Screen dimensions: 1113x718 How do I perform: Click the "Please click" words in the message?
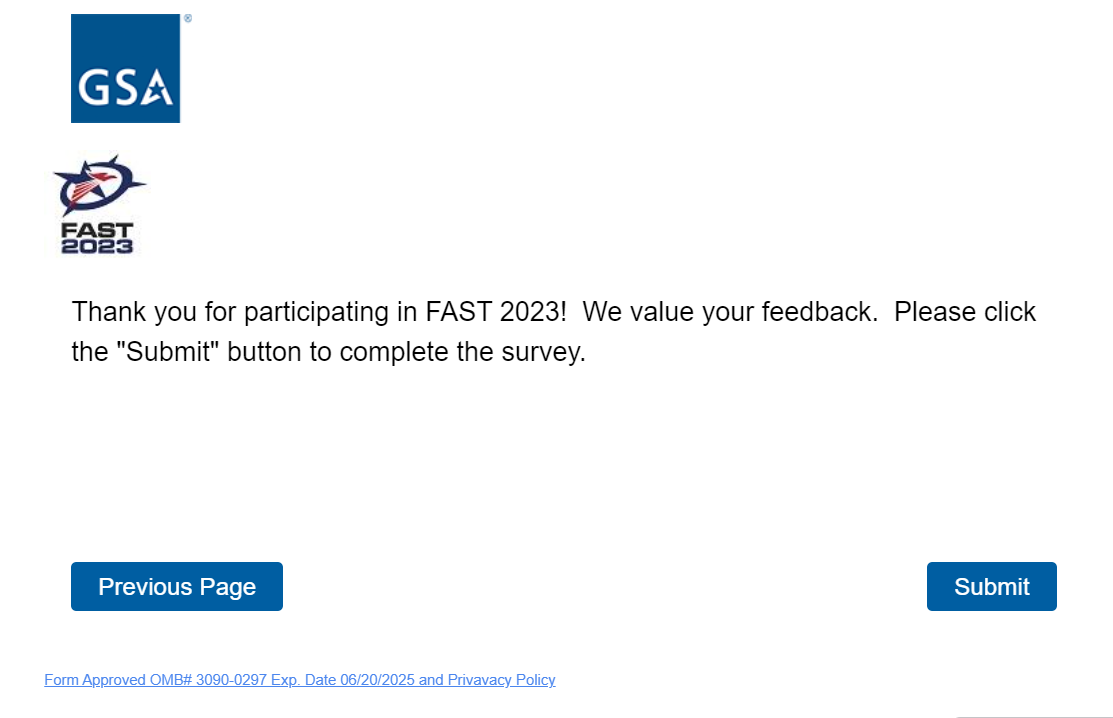[965, 312]
